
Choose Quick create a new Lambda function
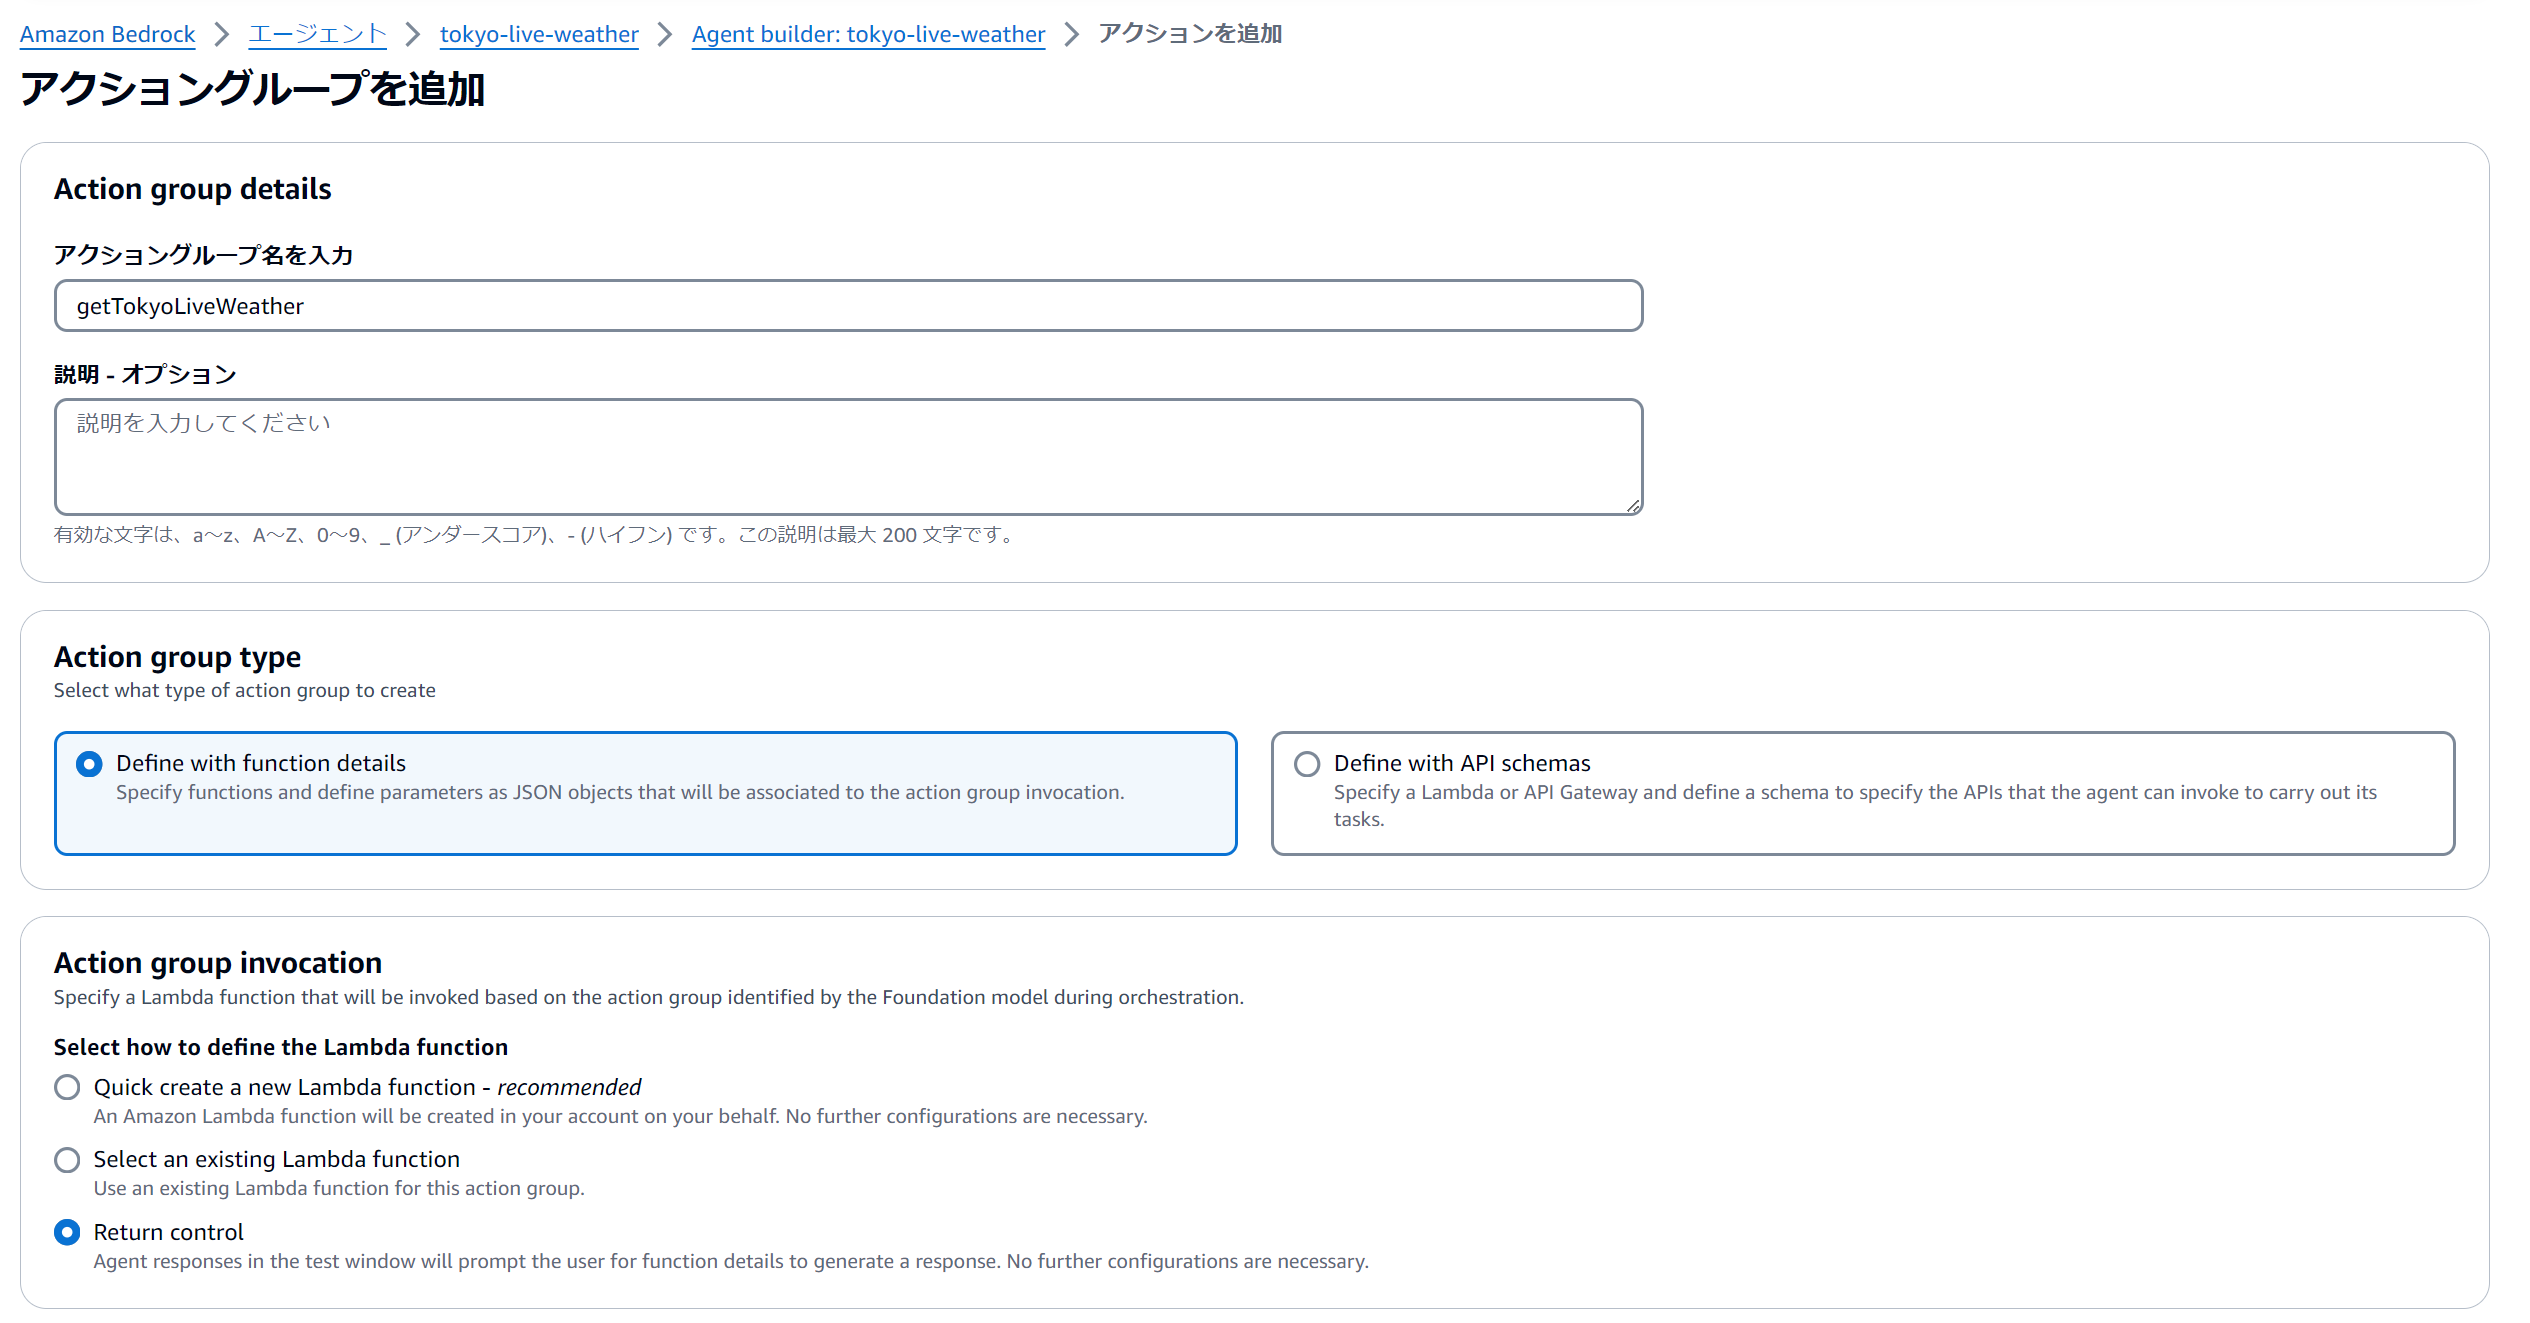67,1087
